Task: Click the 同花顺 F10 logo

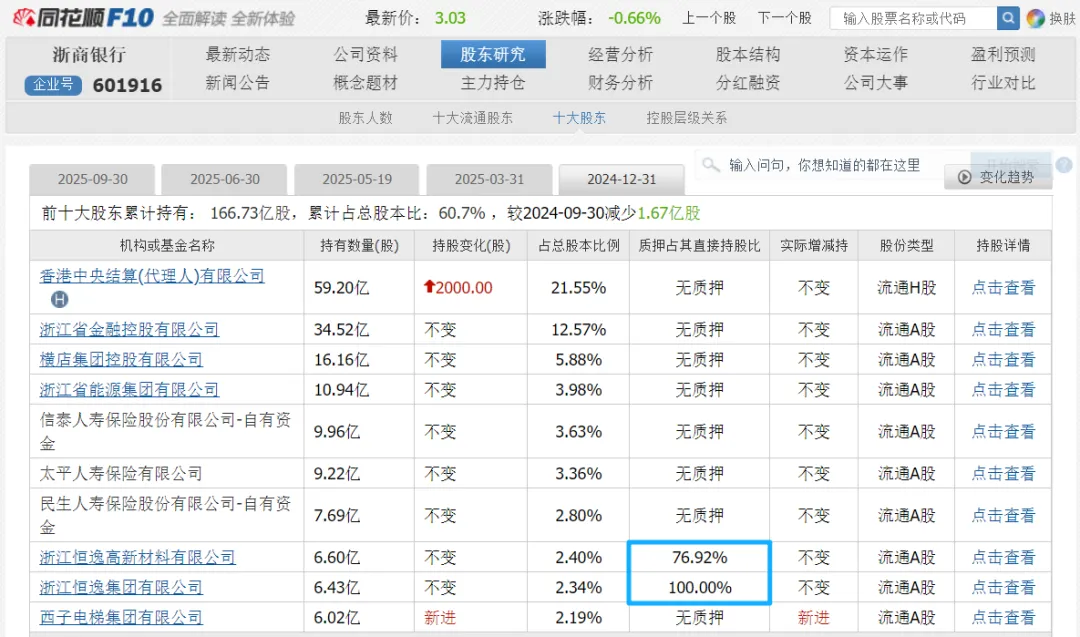Action: pos(83,18)
